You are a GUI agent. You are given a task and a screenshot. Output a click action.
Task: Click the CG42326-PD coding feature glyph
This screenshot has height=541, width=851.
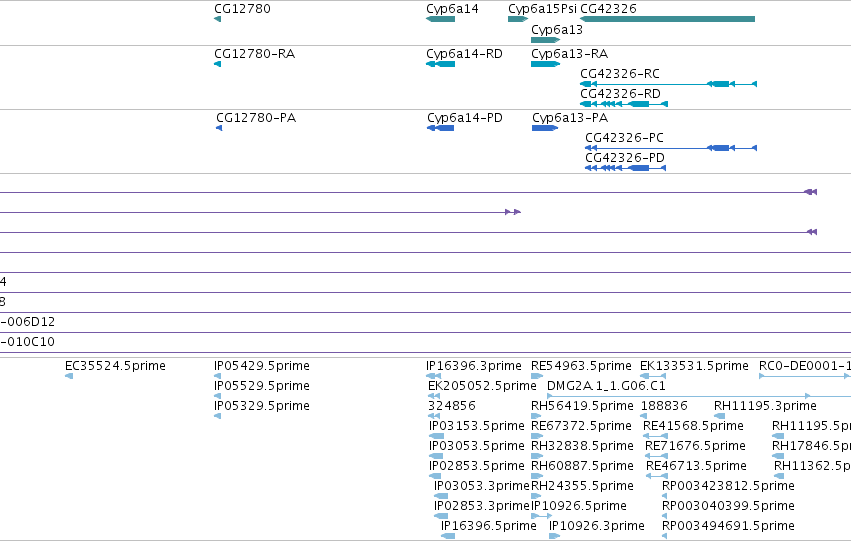[625, 168]
